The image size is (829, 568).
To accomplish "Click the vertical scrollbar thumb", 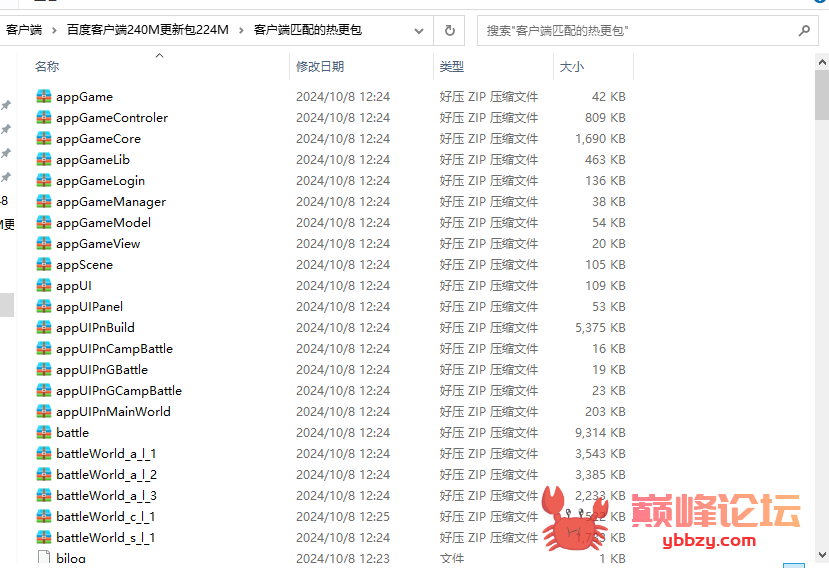I will [822, 96].
